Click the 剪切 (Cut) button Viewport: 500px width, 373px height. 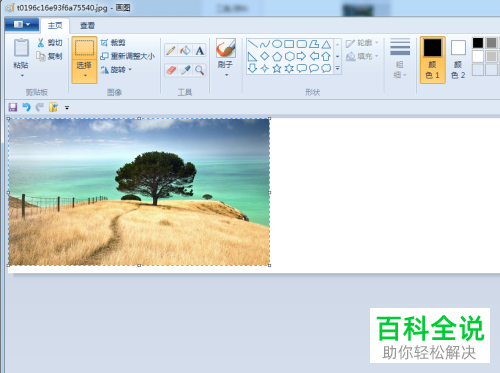pos(50,43)
